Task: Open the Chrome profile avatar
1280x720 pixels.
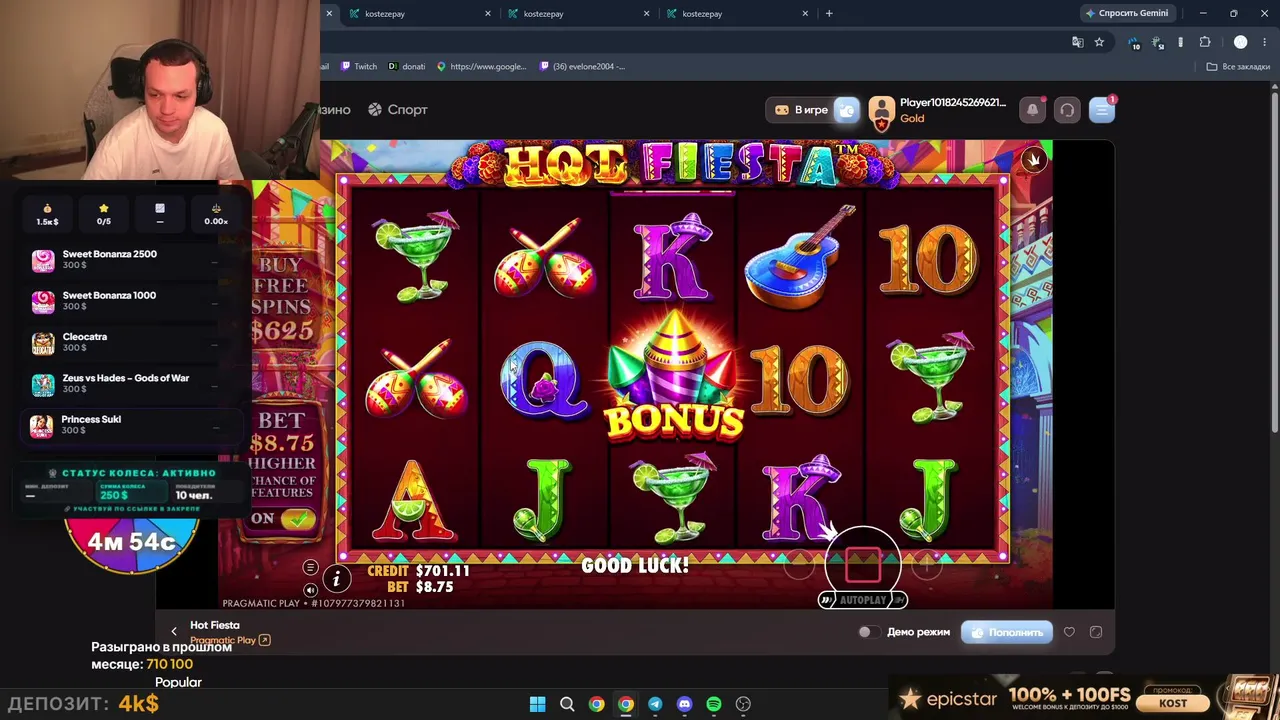Action: point(1240,42)
